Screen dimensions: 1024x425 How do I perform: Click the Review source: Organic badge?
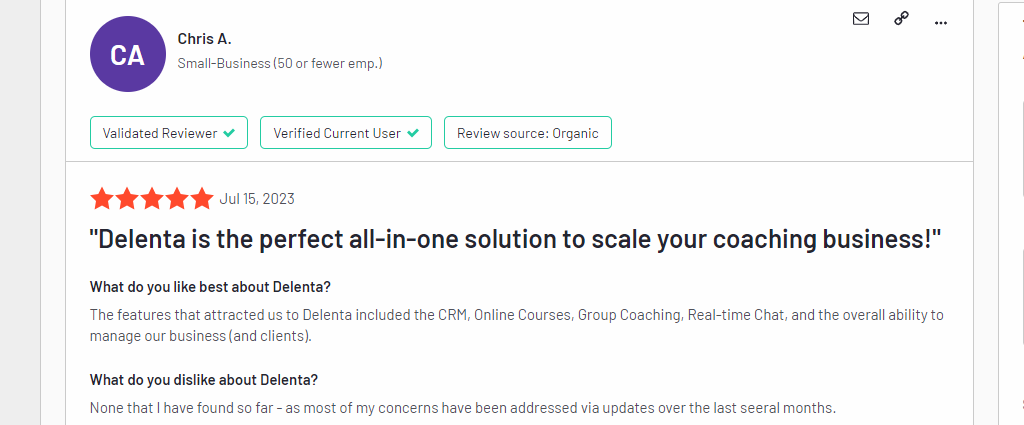click(x=527, y=133)
